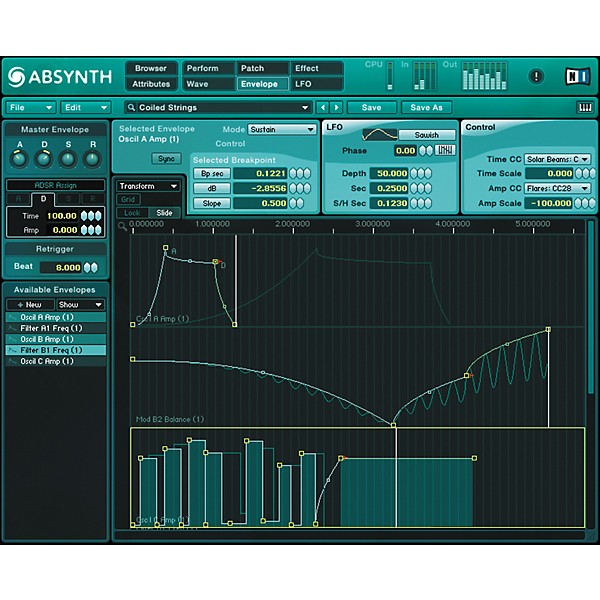Show the on-screen keyboard icon

(x=584, y=108)
